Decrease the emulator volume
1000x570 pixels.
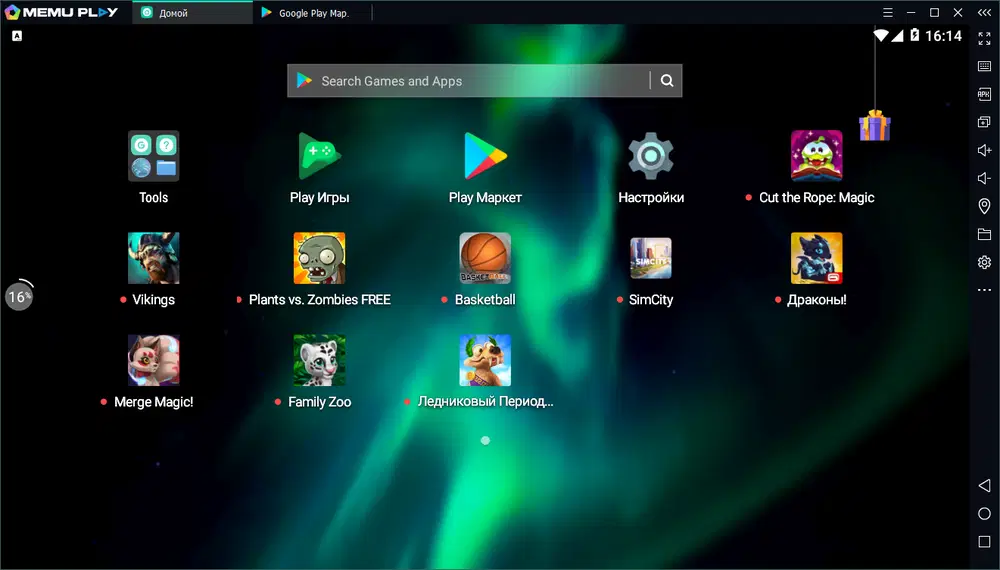point(984,178)
